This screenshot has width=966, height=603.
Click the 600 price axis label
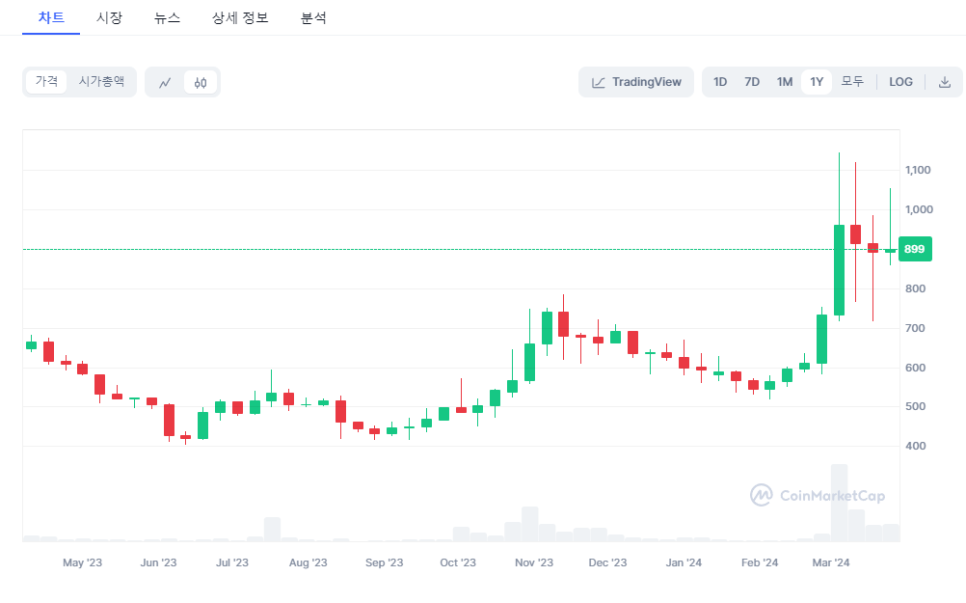coord(915,368)
